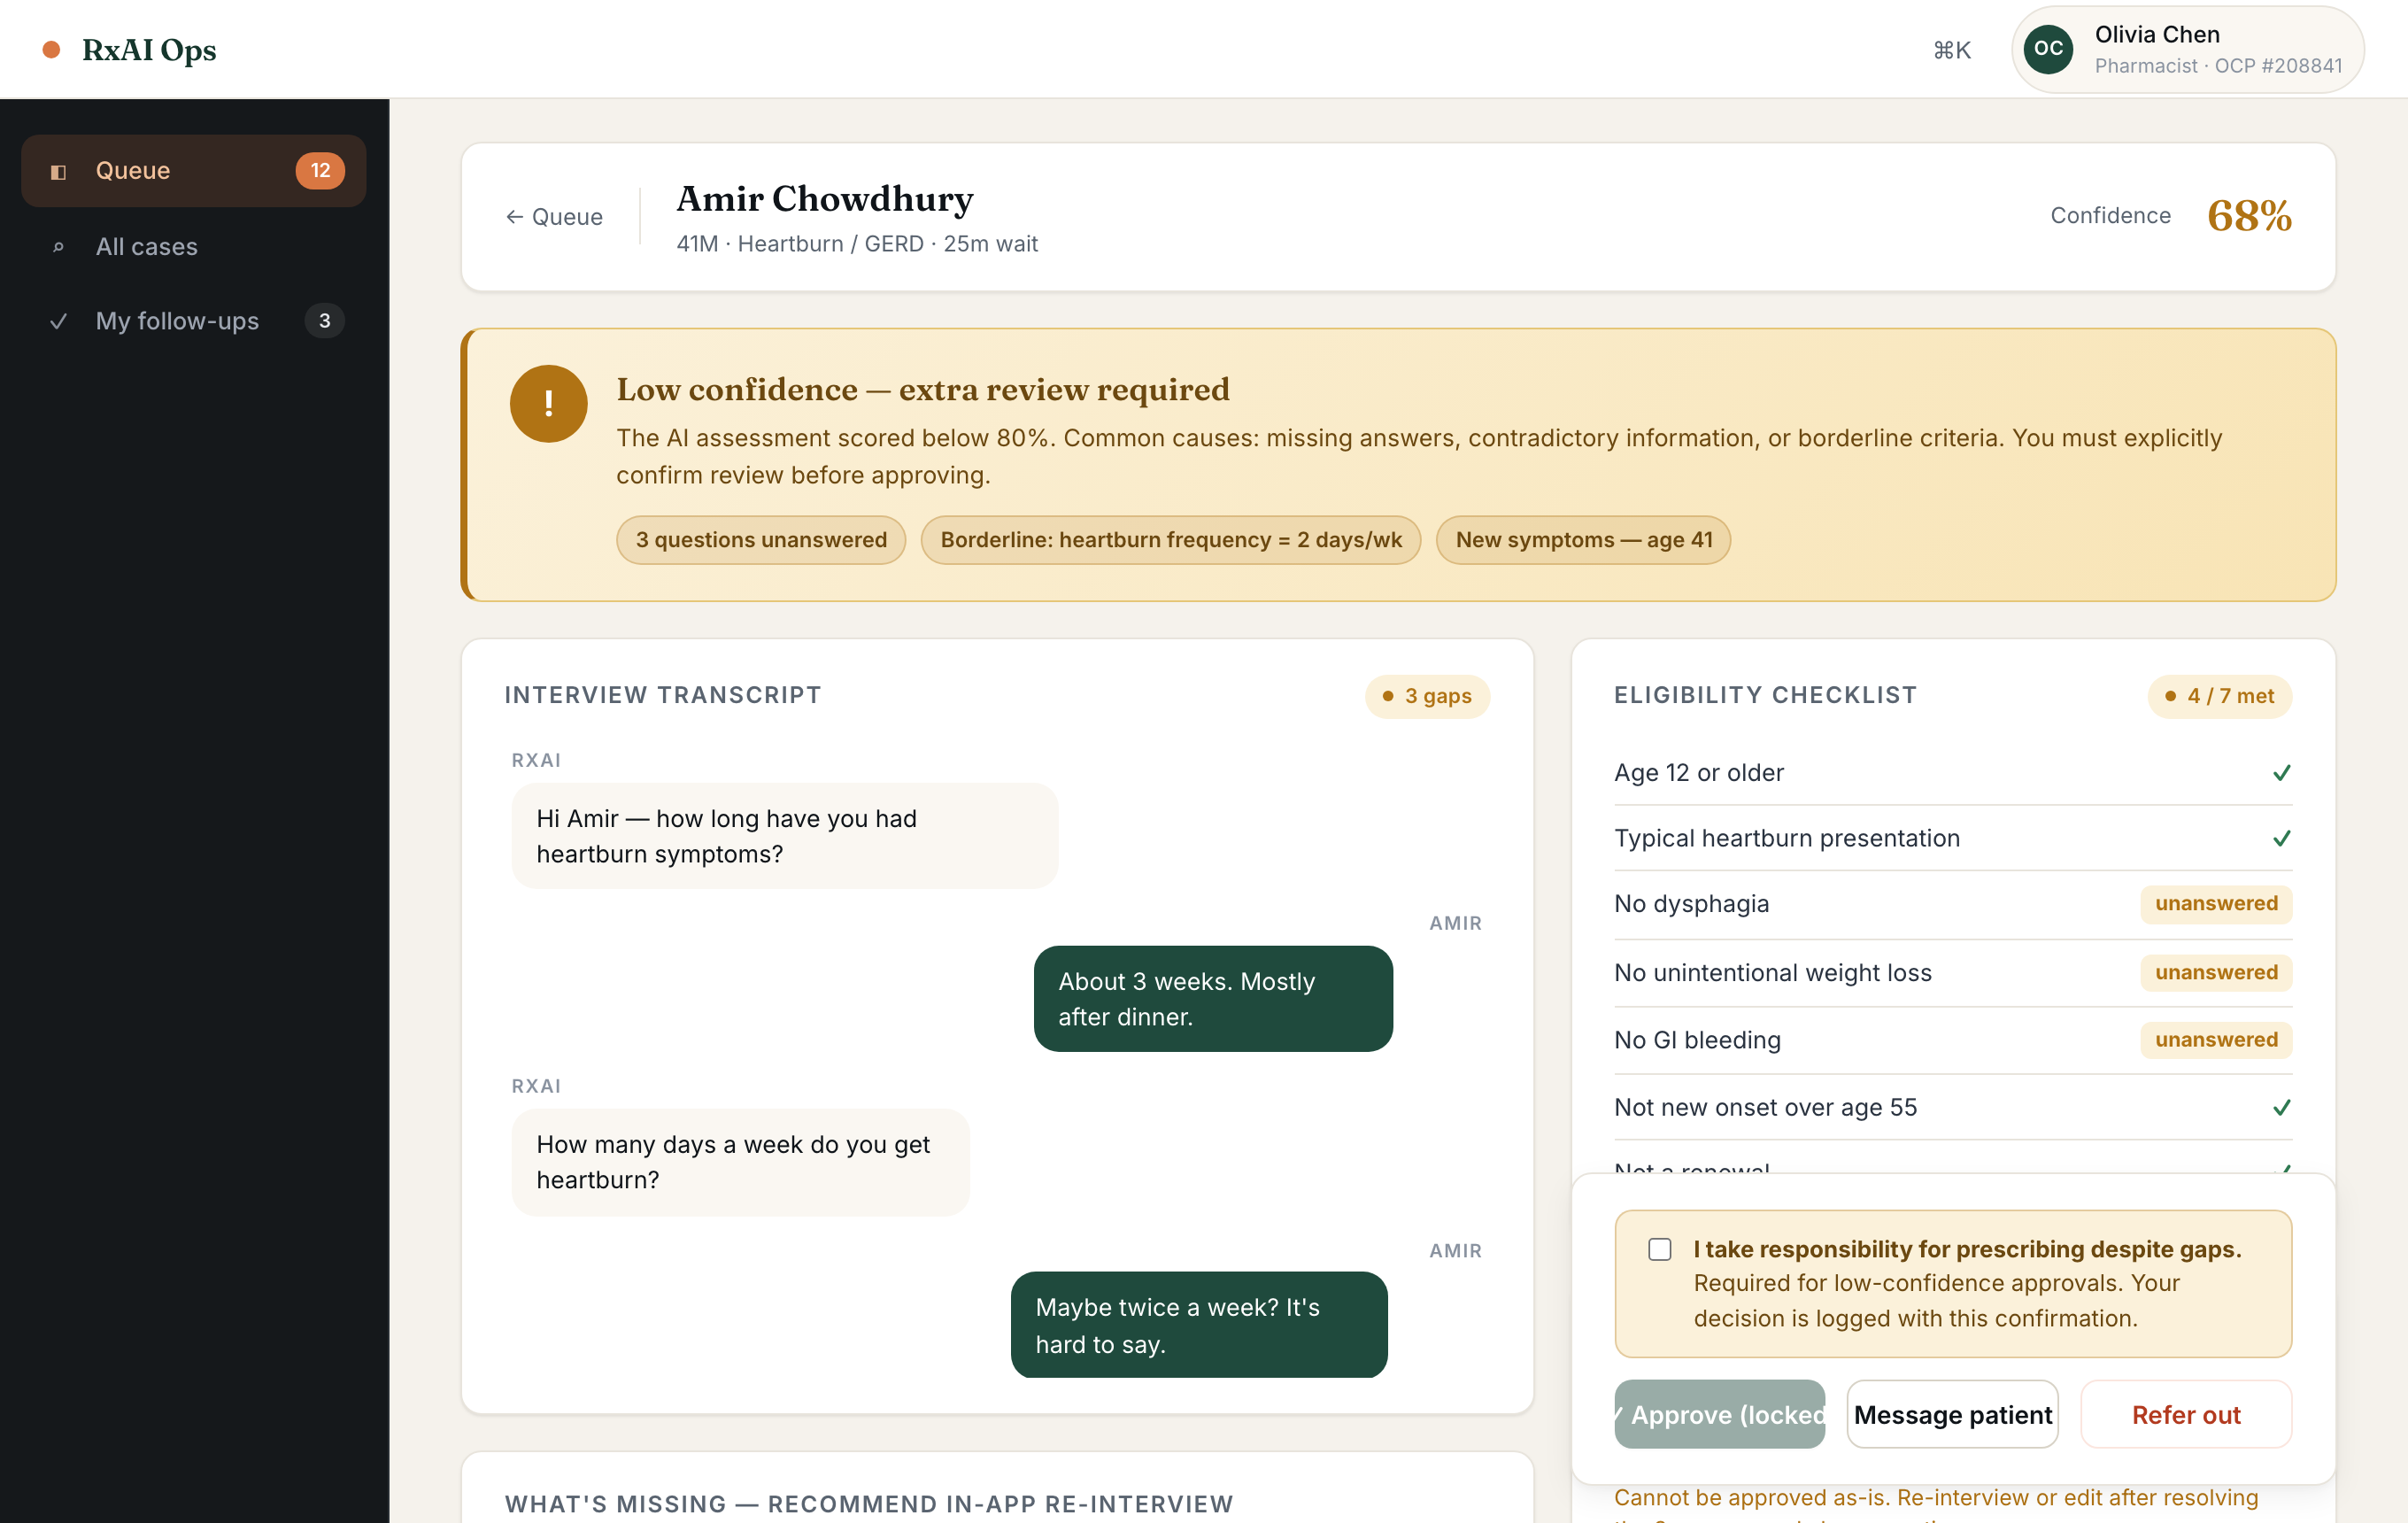Screen dimensions: 2408x1523
Task: Open All cases in sidebar
Action: [193, 246]
